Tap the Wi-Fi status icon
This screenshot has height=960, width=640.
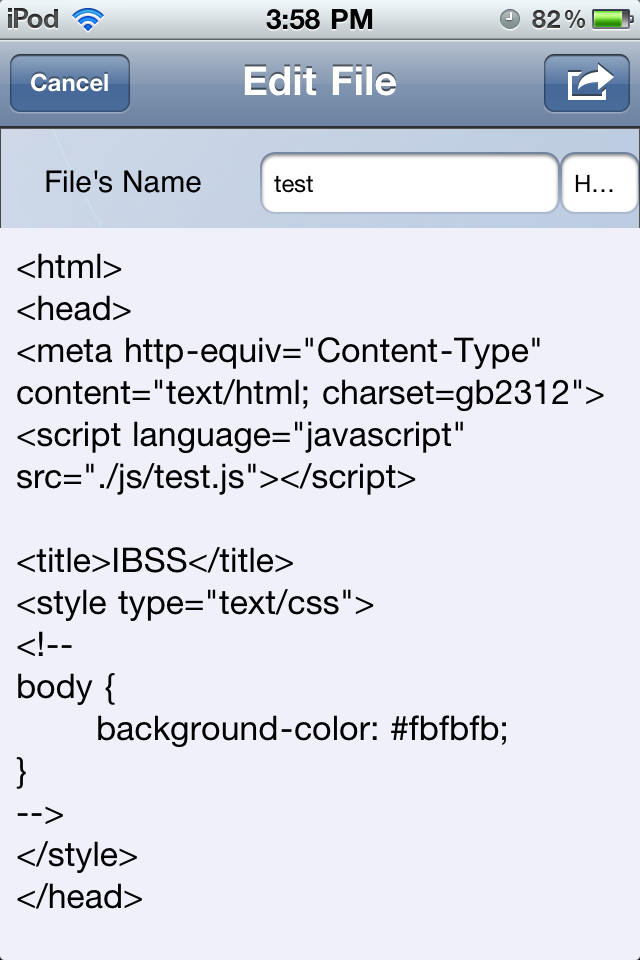88,20
